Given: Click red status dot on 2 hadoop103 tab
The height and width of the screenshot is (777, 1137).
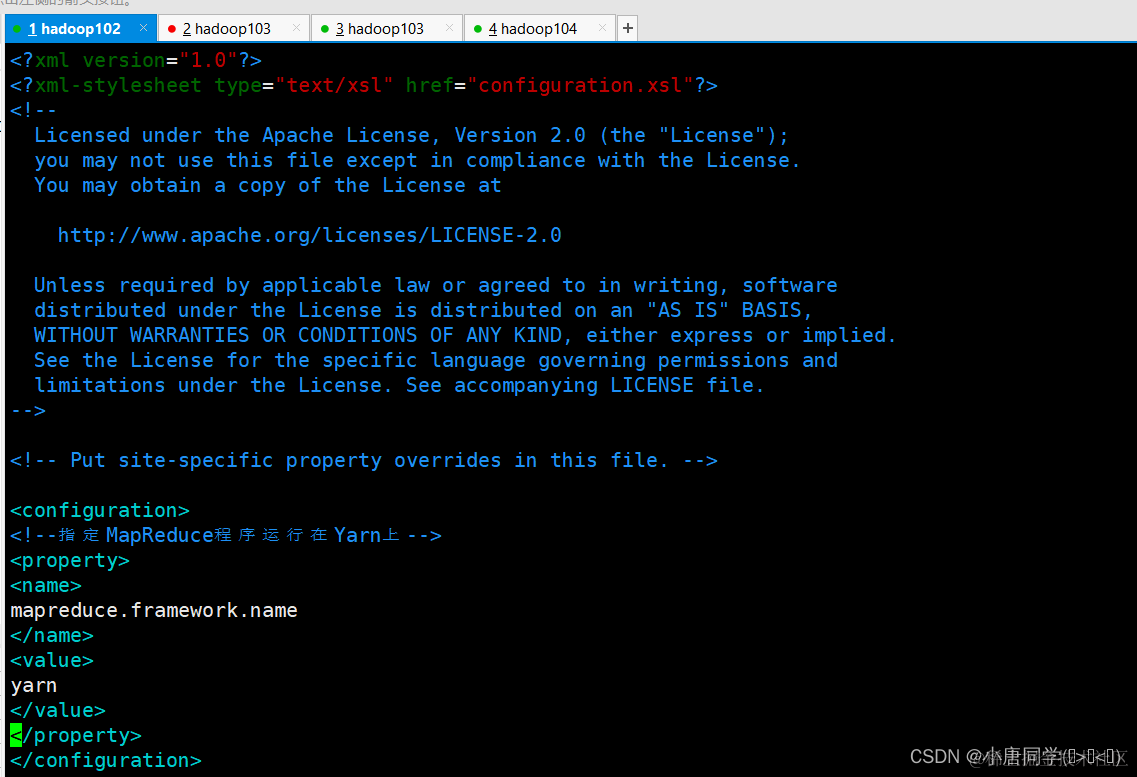Looking at the screenshot, I should point(172,29).
